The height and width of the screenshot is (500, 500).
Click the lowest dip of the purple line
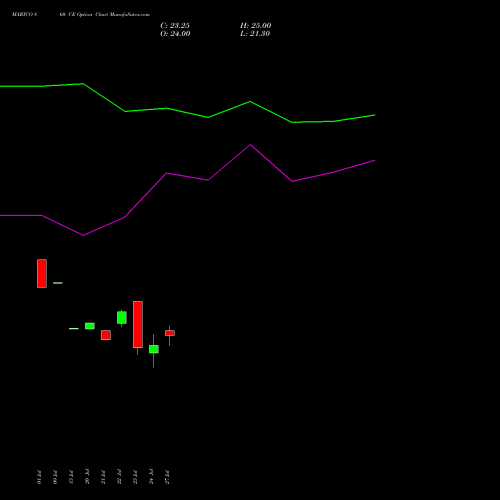tap(83, 235)
